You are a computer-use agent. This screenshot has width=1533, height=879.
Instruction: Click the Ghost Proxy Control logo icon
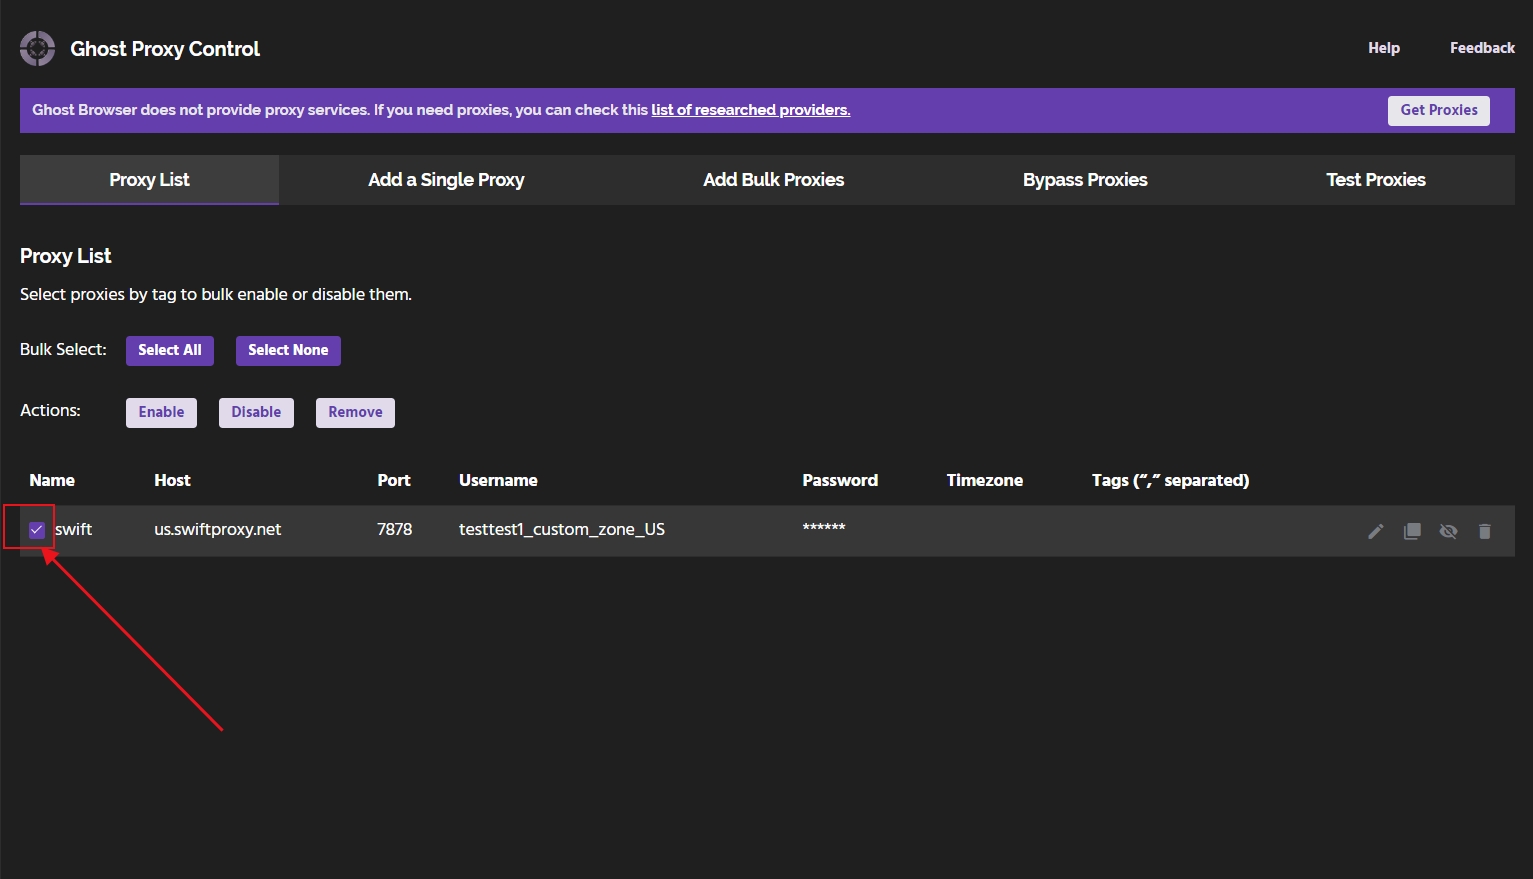pyautogui.click(x=38, y=48)
